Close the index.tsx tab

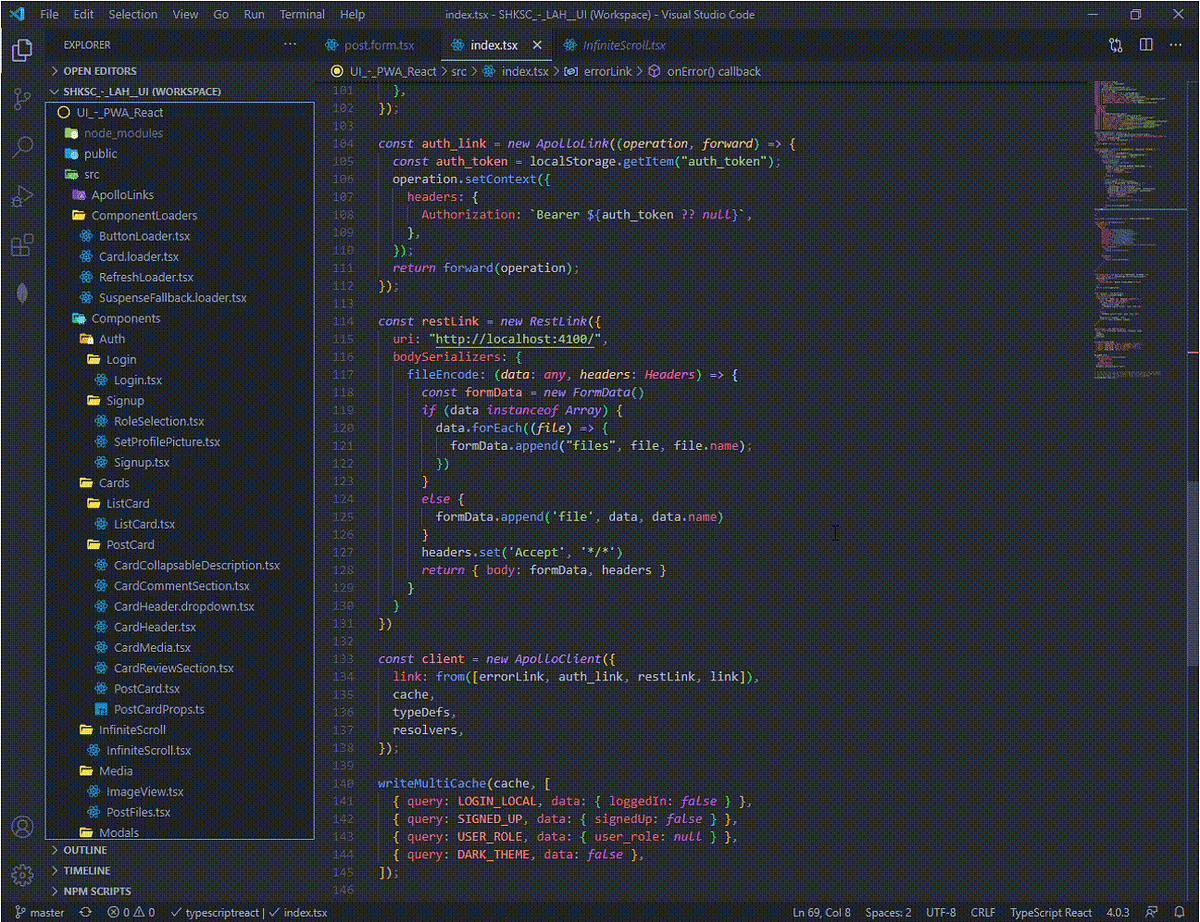point(537,45)
